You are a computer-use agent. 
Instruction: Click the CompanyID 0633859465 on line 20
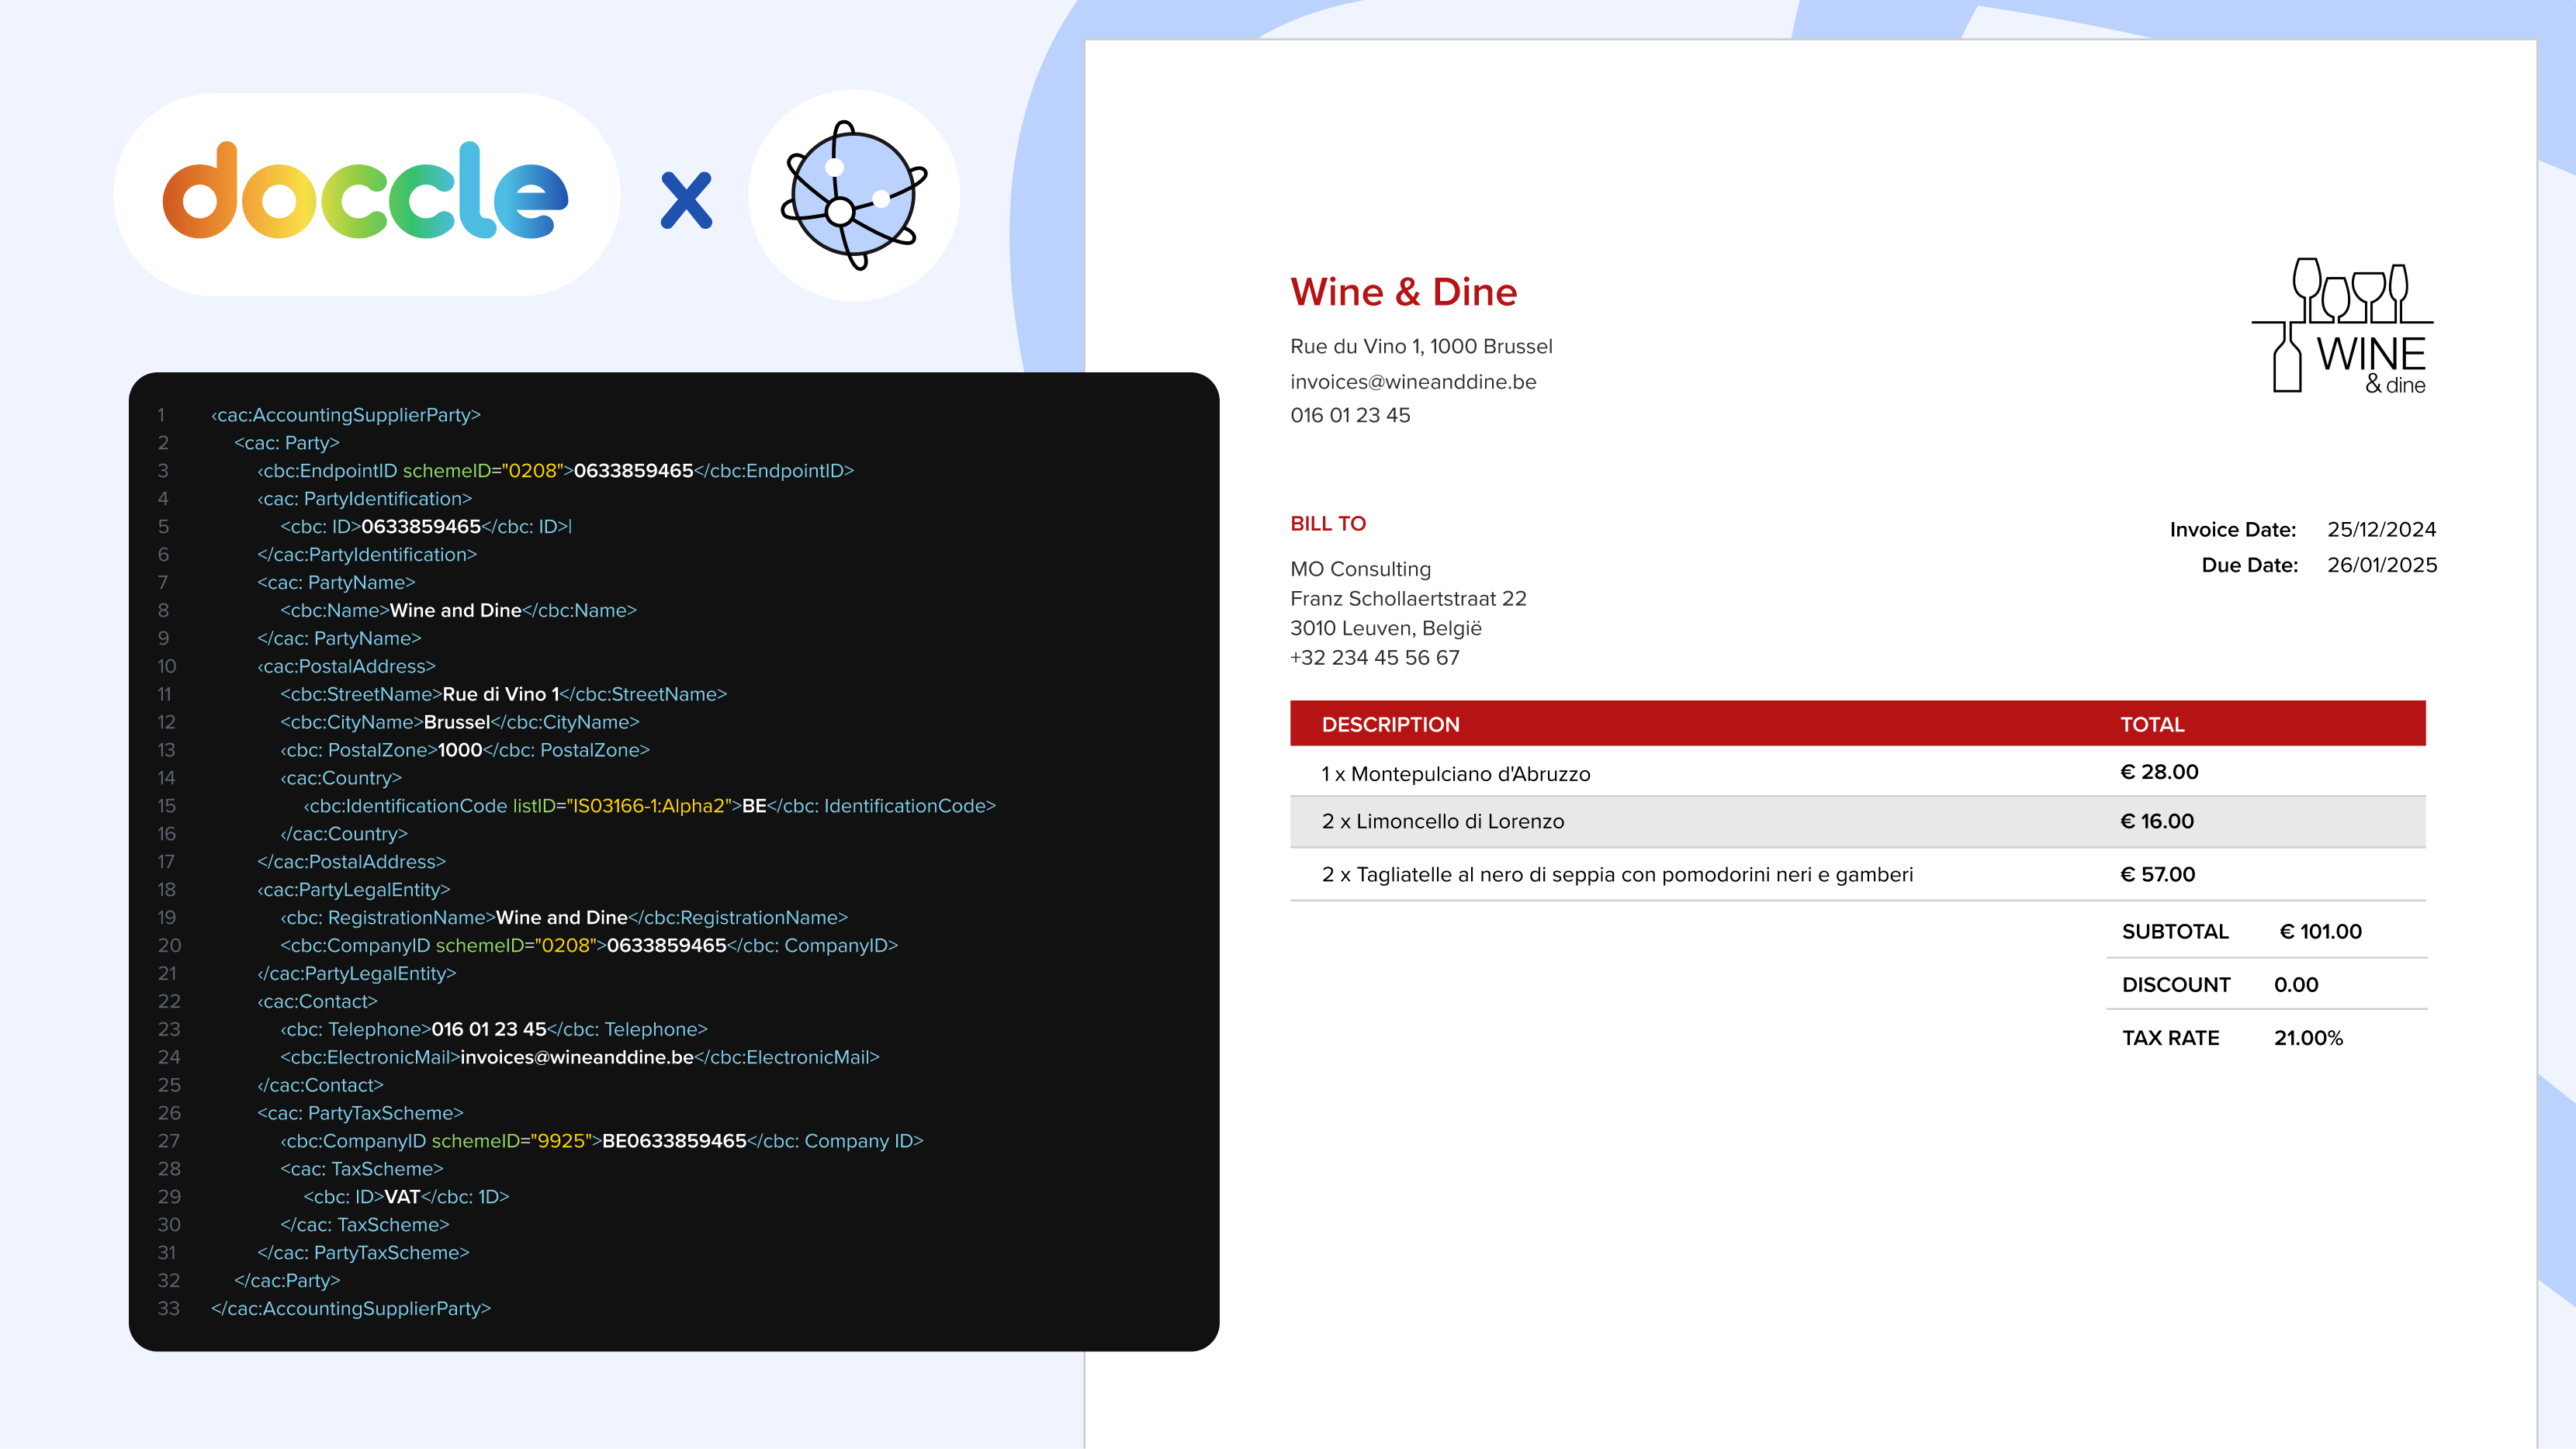589,945
